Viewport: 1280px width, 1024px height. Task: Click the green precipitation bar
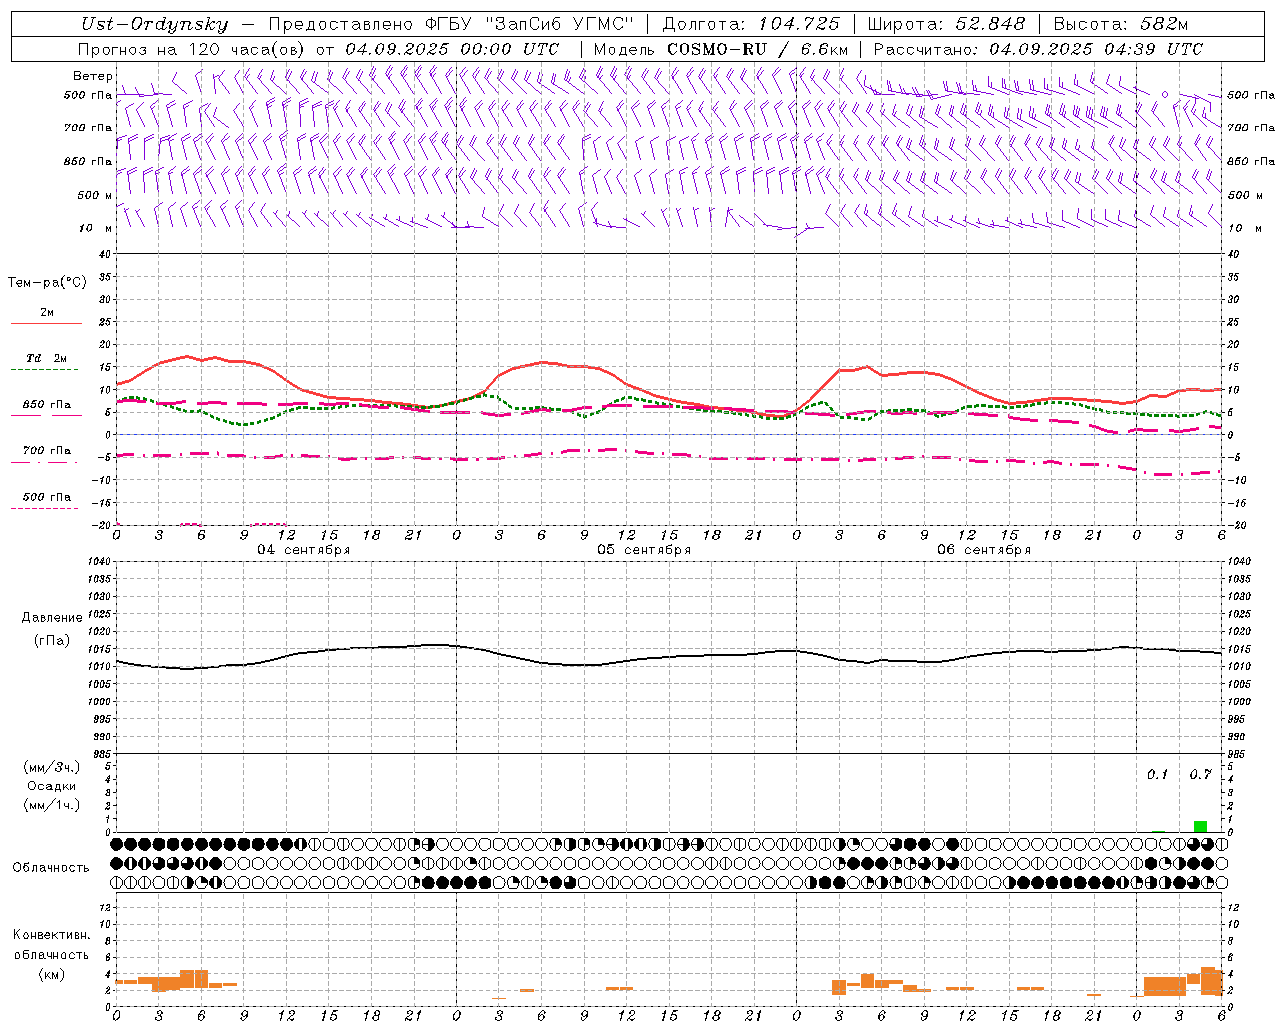tap(1200, 826)
